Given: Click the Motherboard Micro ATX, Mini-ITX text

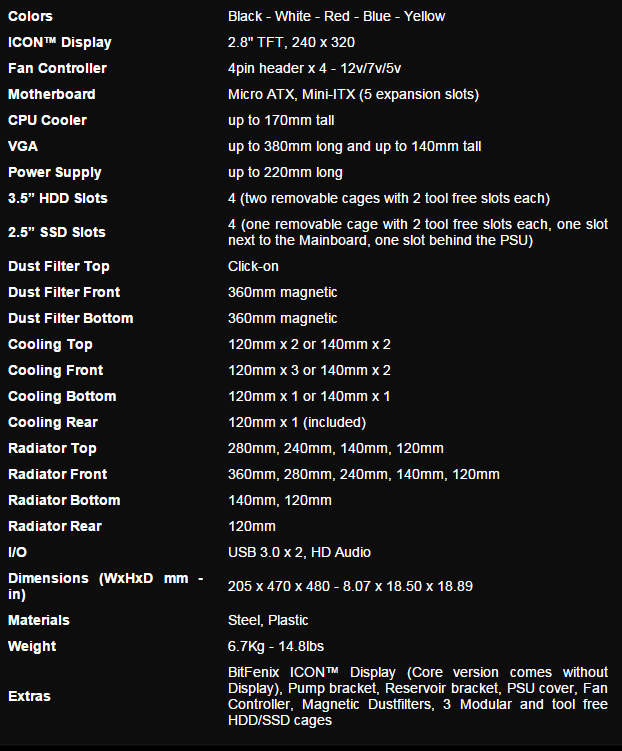Looking at the screenshot, I should click(x=353, y=94).
